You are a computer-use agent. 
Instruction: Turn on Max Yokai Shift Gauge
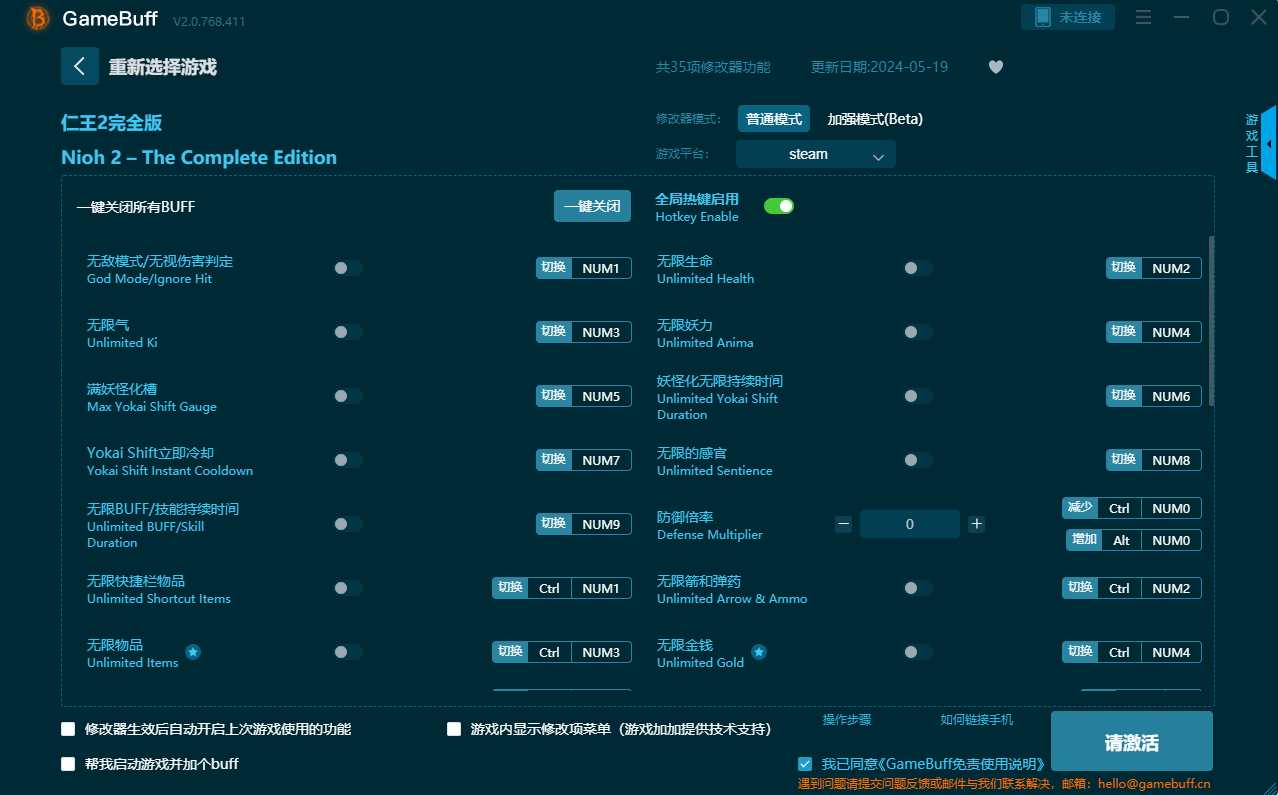[x=348, y=396]
